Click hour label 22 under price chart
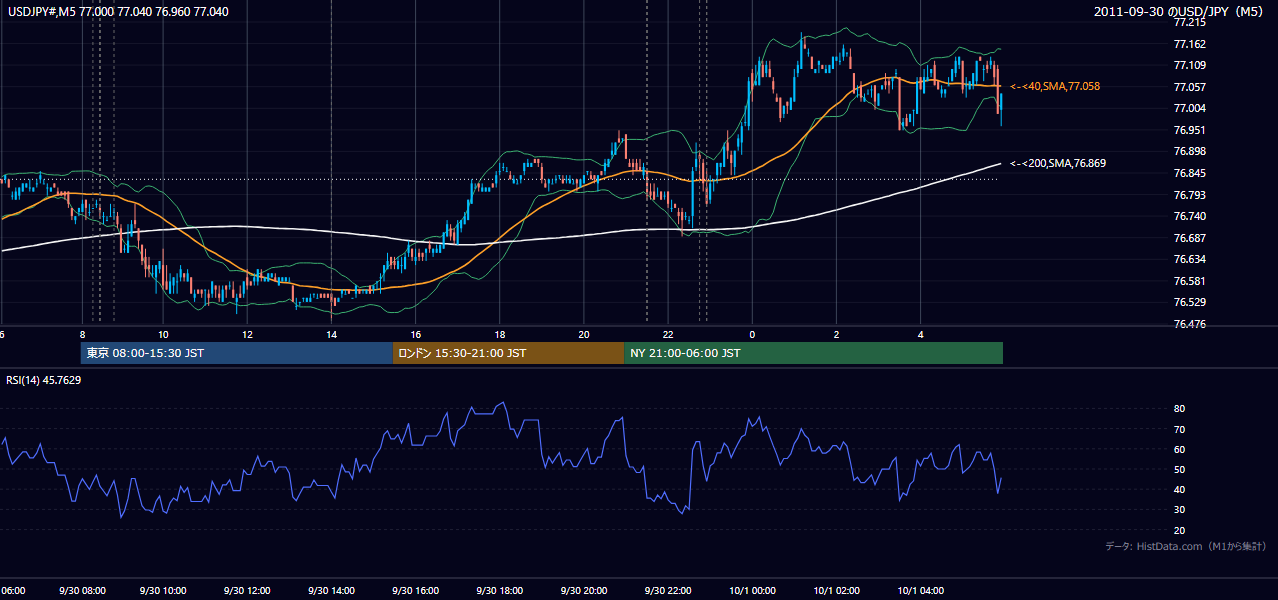The height and width of the screenshot is (600, 1278). coord(668,335)
